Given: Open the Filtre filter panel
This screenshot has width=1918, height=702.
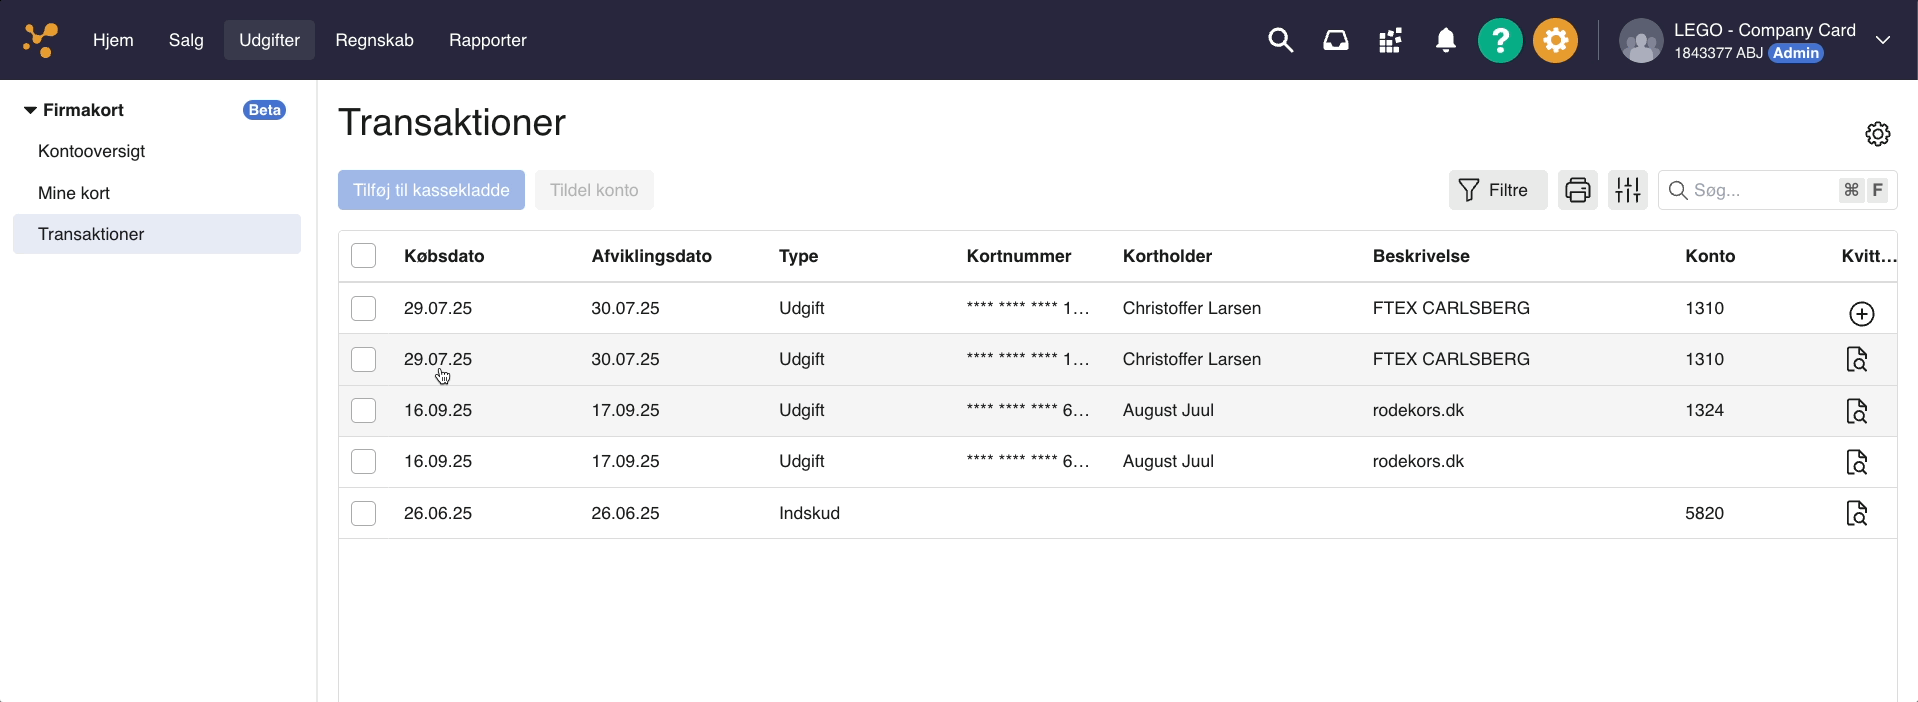Looking at the screenshot, I should (x=1497, y=190).
